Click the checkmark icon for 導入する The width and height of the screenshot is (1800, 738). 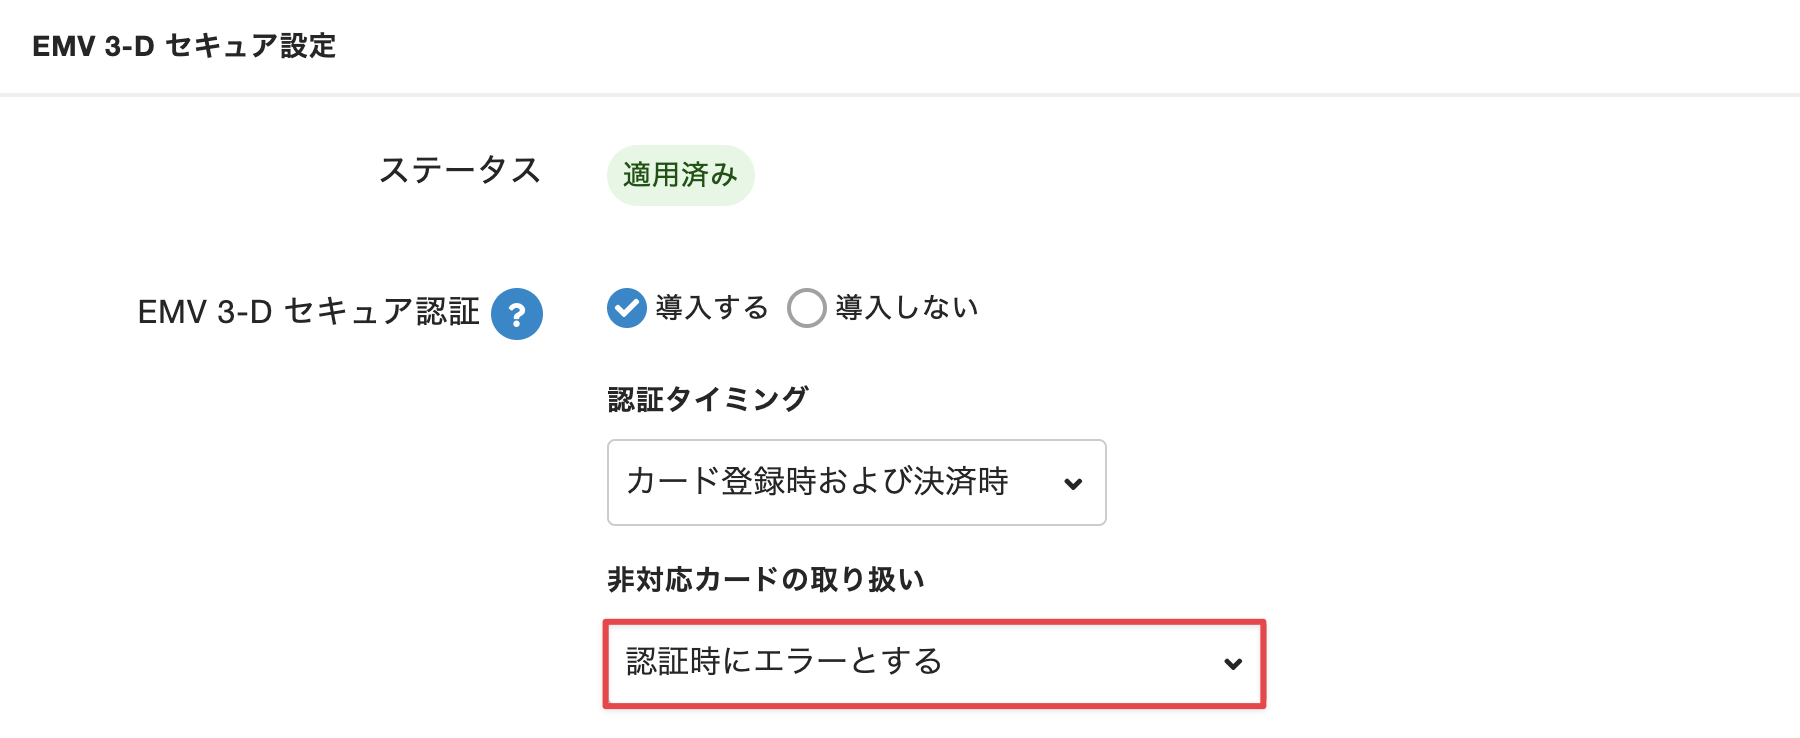(x=627, y=308)
